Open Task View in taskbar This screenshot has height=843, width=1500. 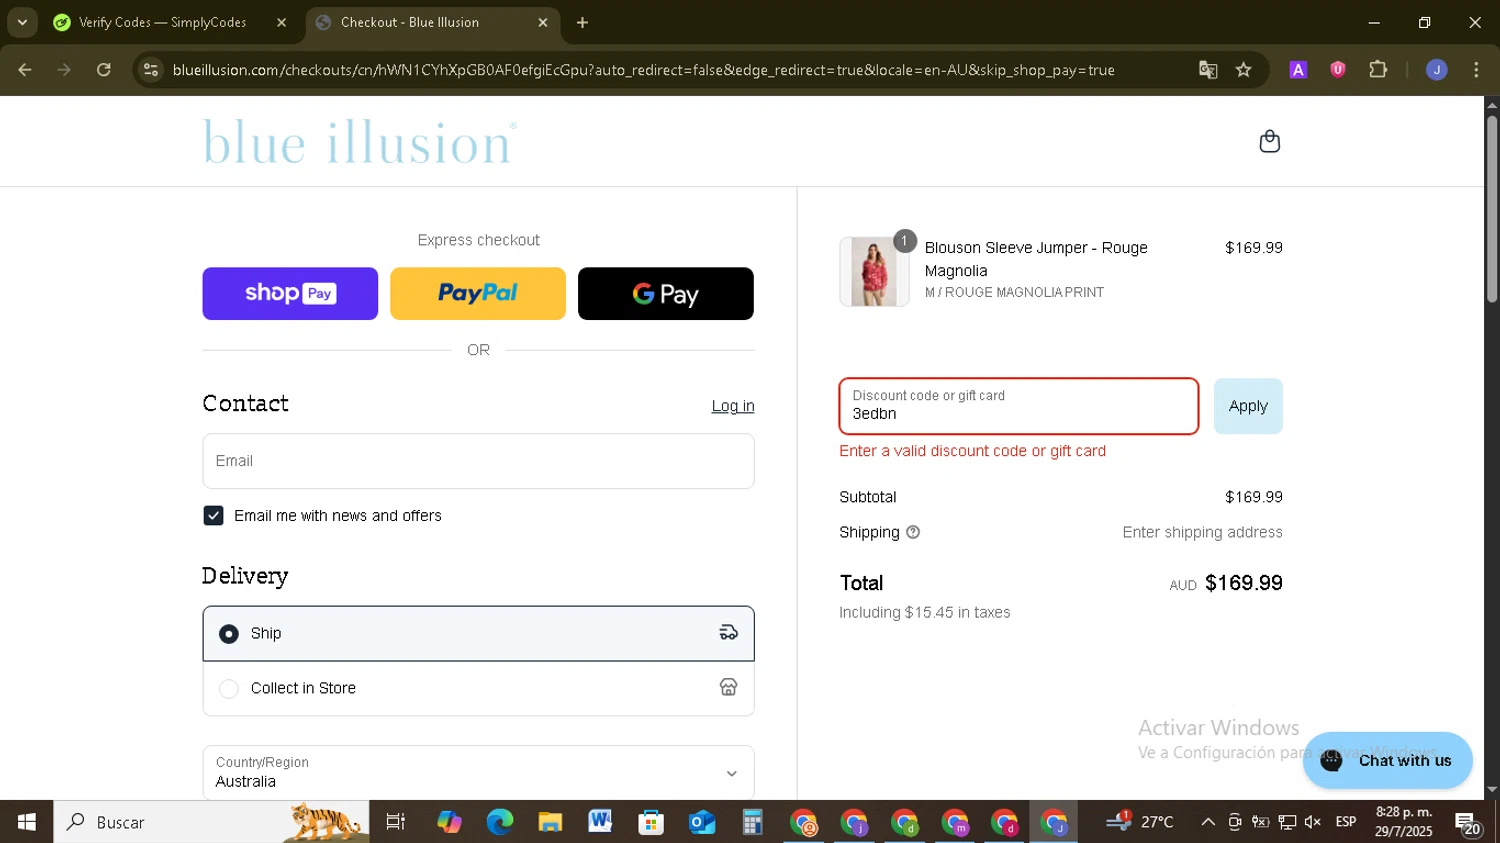point(396,822)
